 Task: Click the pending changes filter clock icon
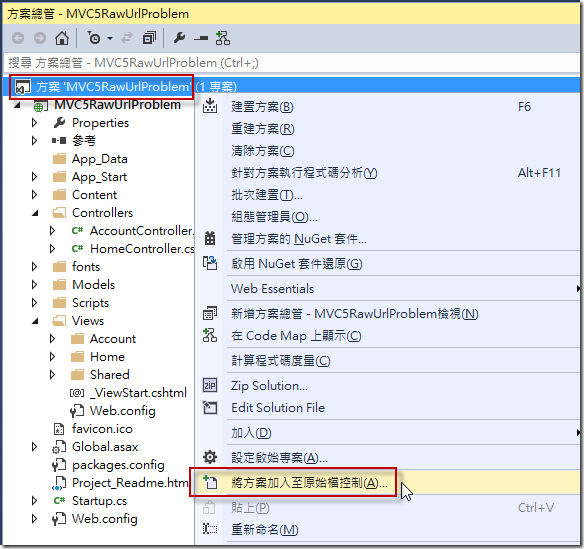93,38
